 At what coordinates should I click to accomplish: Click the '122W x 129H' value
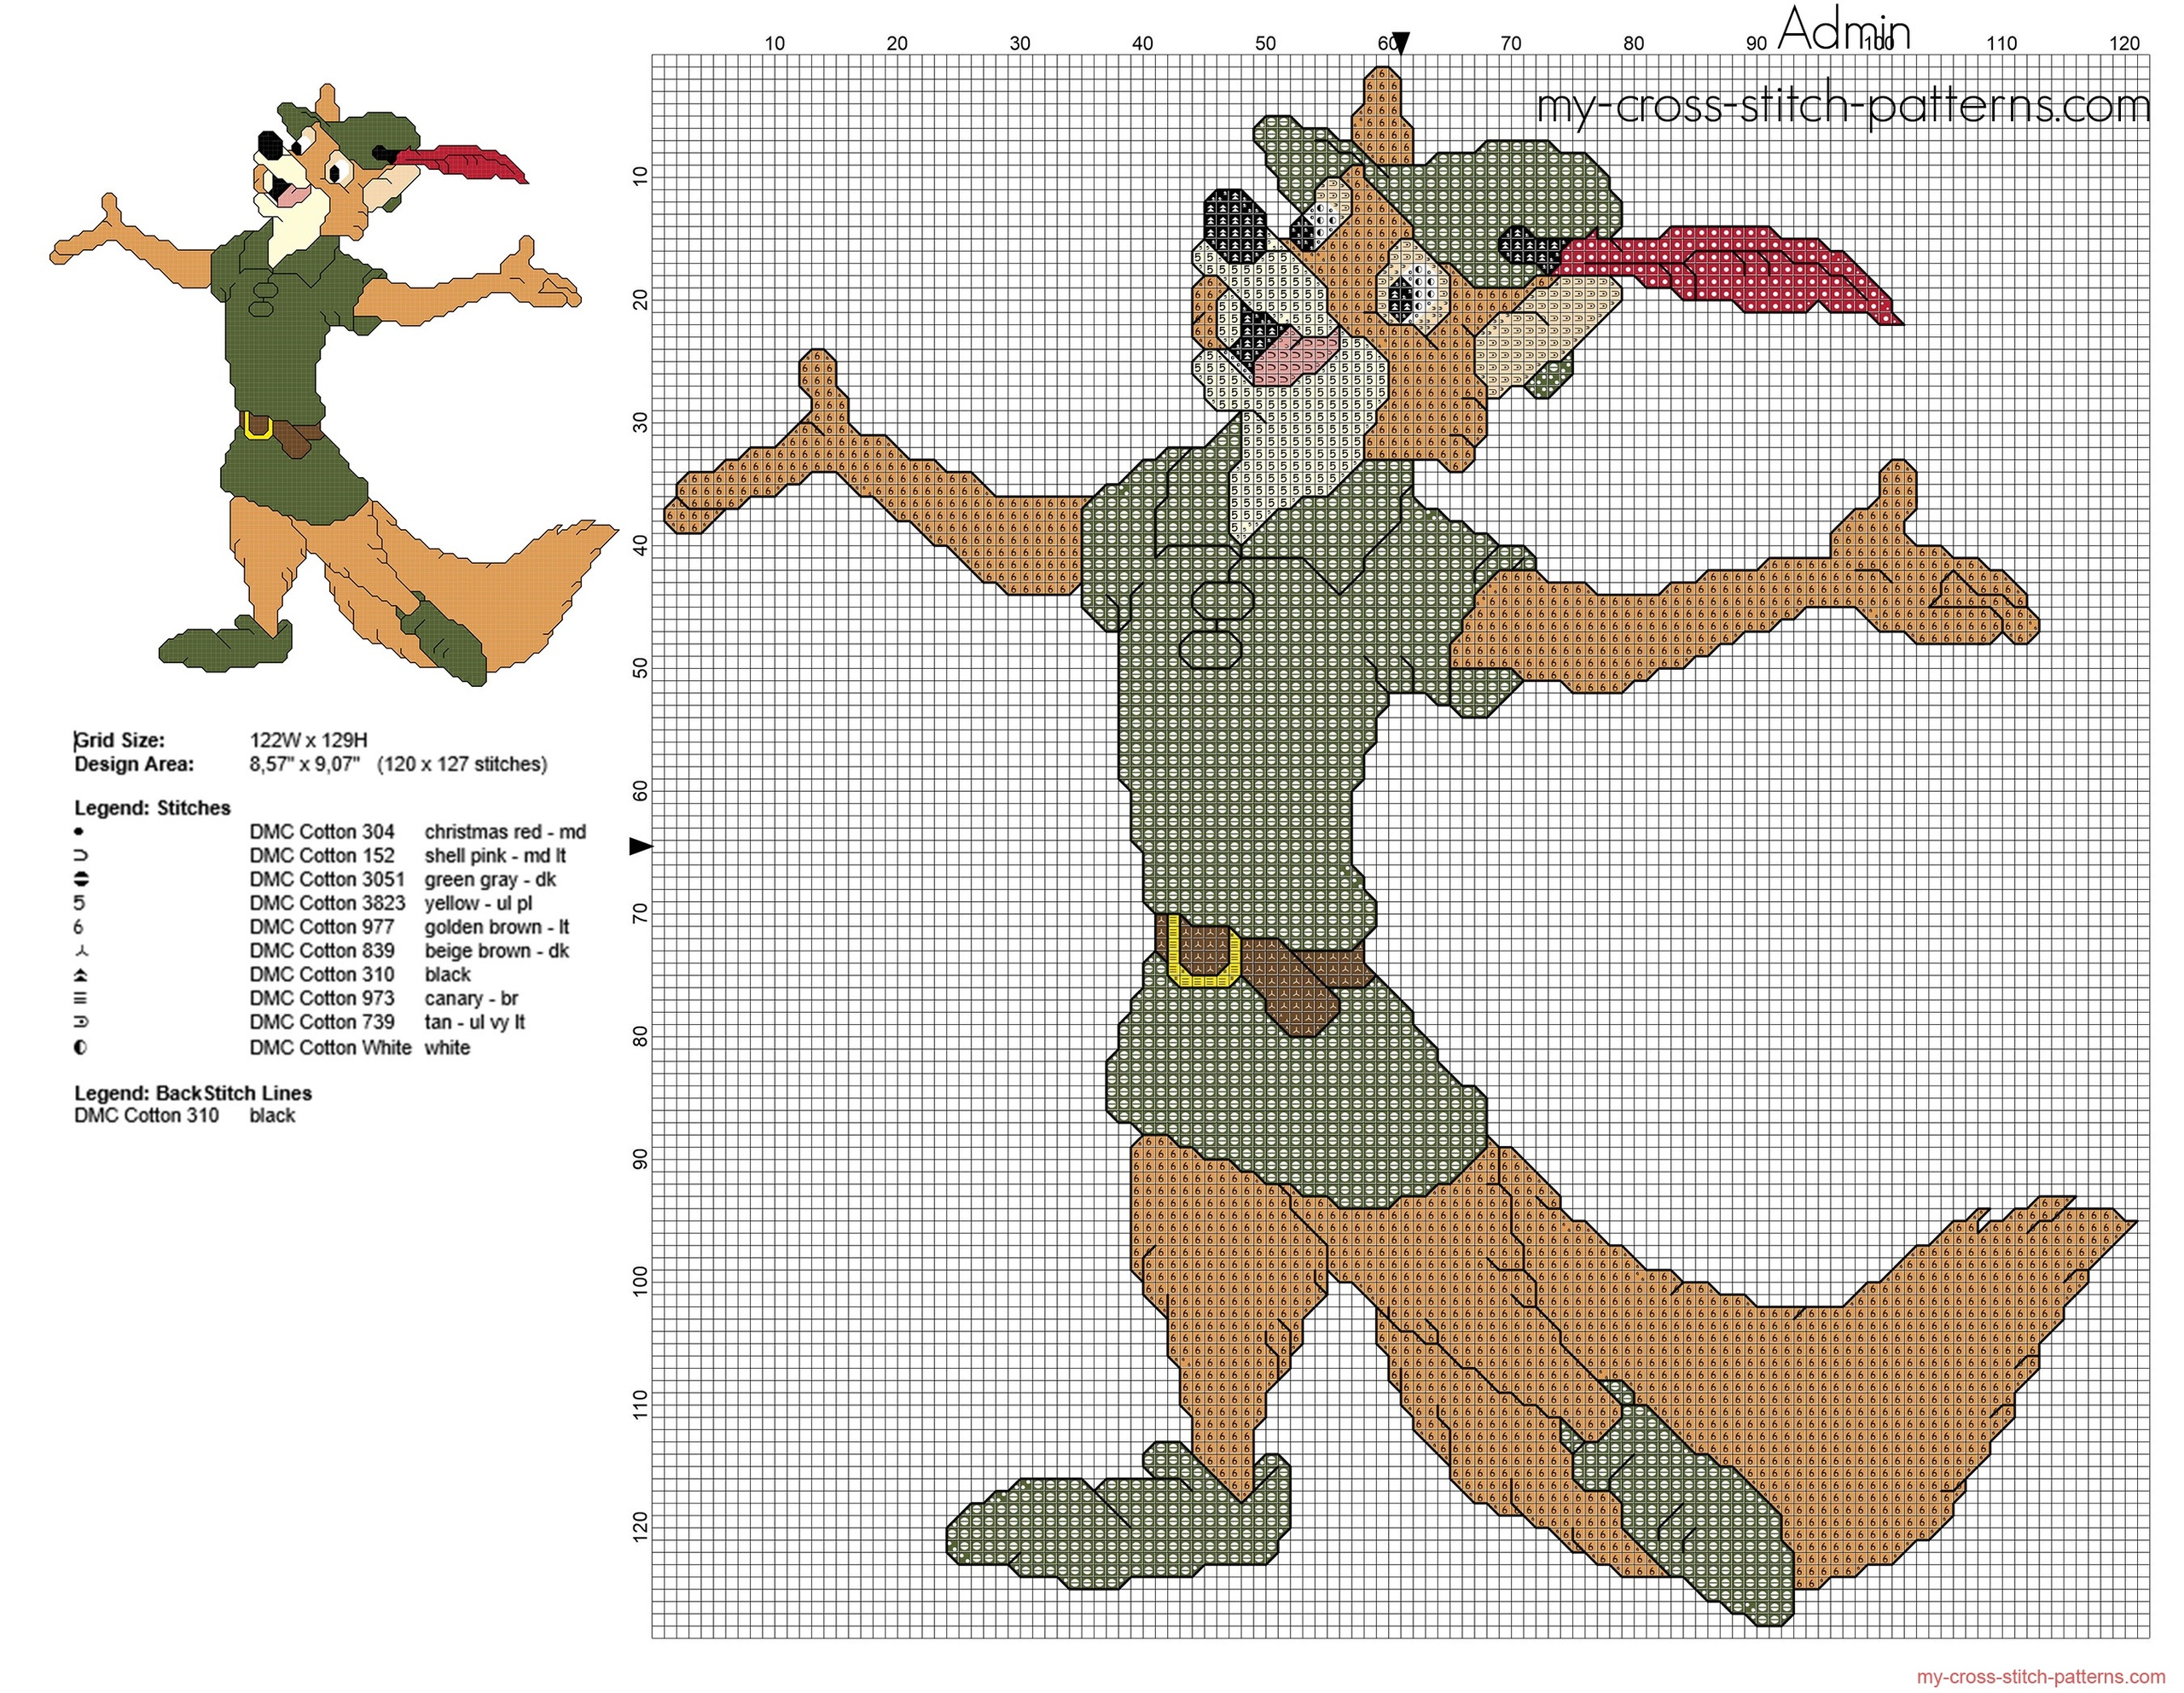(309, 740)
